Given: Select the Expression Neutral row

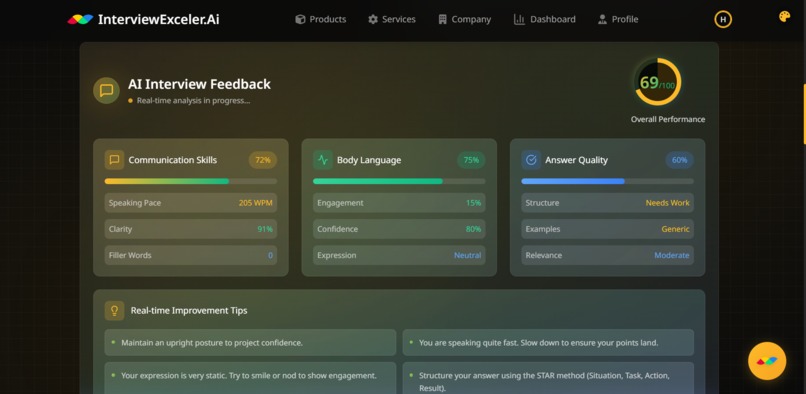Looking at the screenshot, I should (x=399, y=255).
